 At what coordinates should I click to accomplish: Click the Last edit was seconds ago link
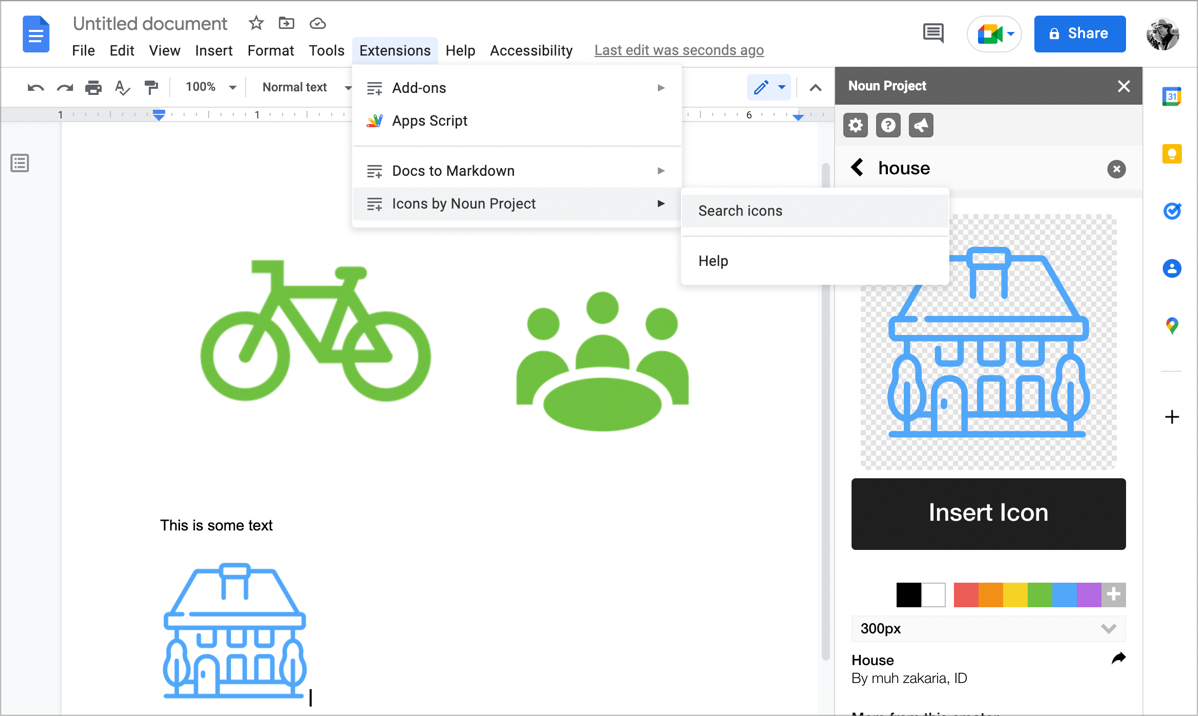point(679,50)
